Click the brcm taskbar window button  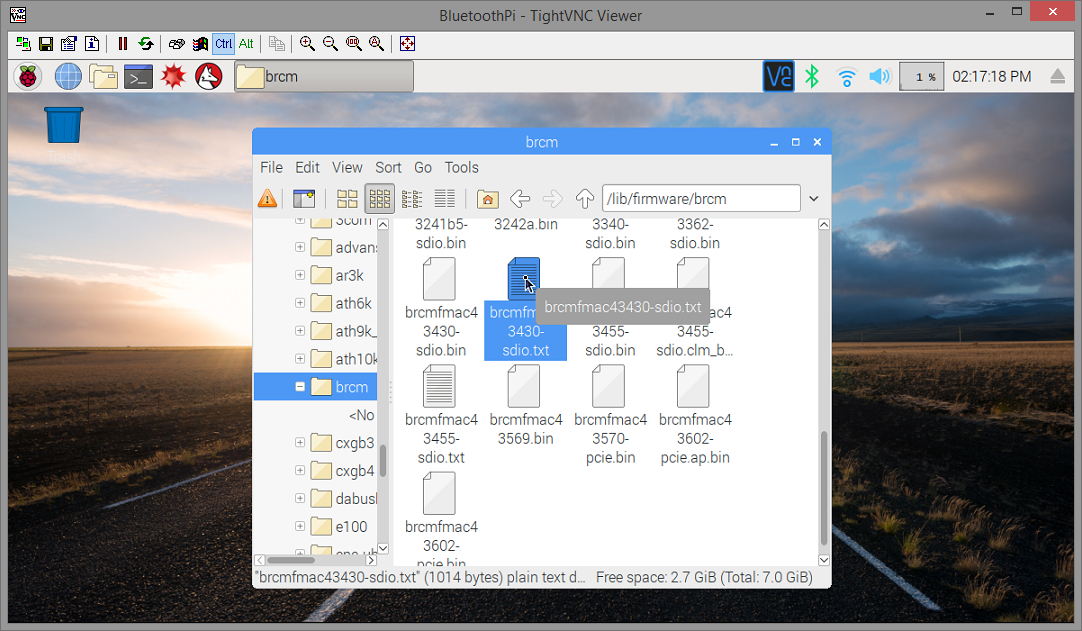point(324,77)
